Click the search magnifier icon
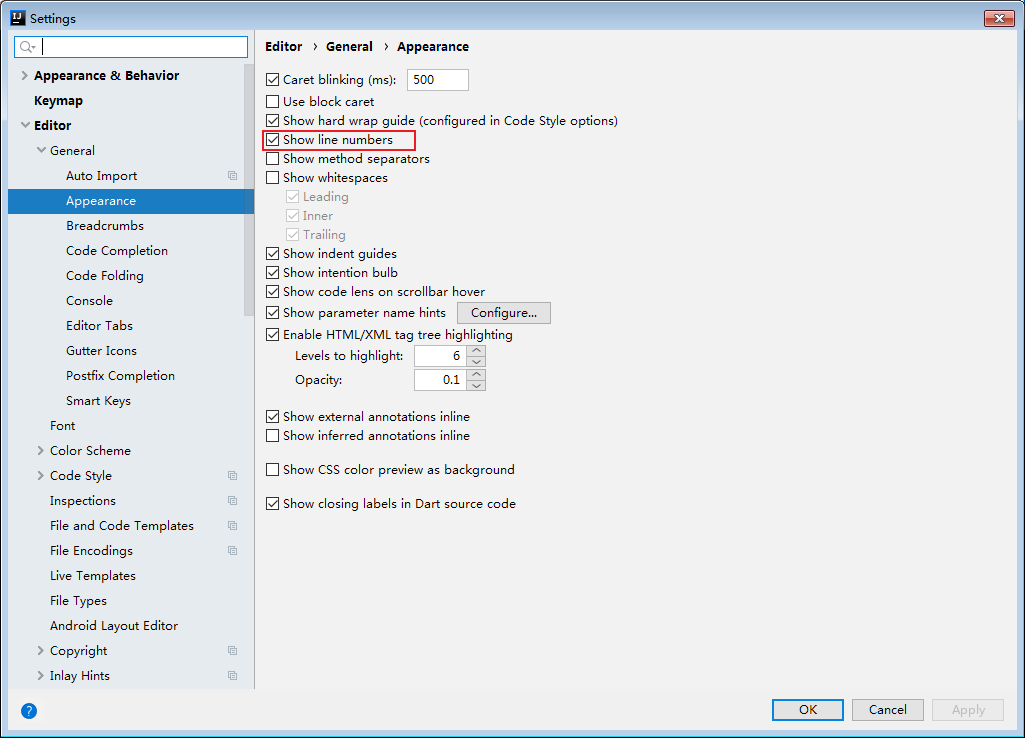Viewport: 1025px width, 738px height. click(x=26, y=46)
